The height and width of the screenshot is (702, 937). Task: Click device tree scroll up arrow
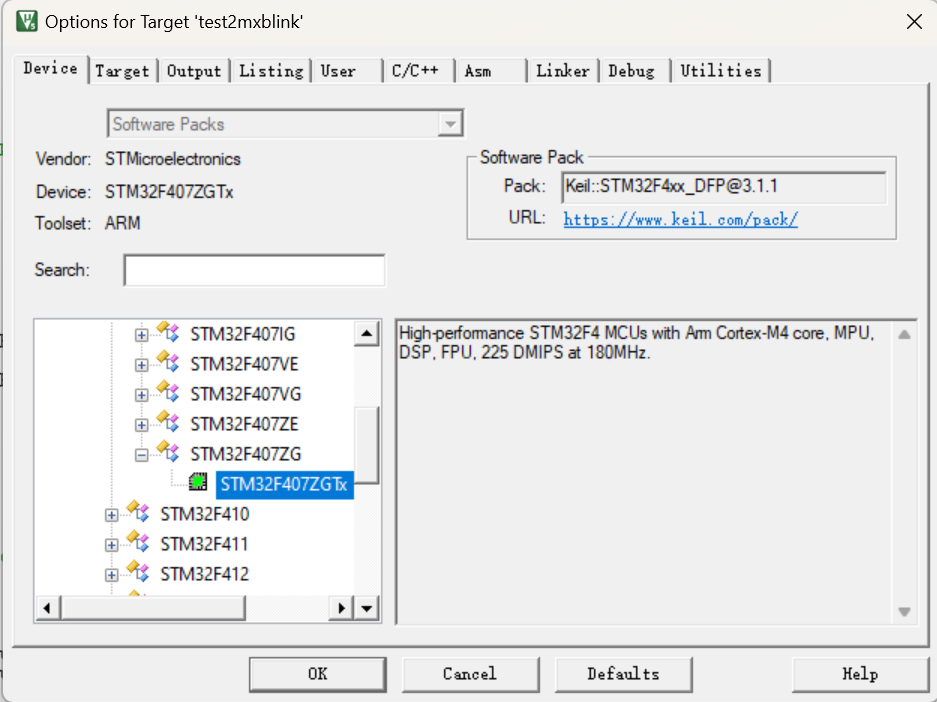coord(367,333)
